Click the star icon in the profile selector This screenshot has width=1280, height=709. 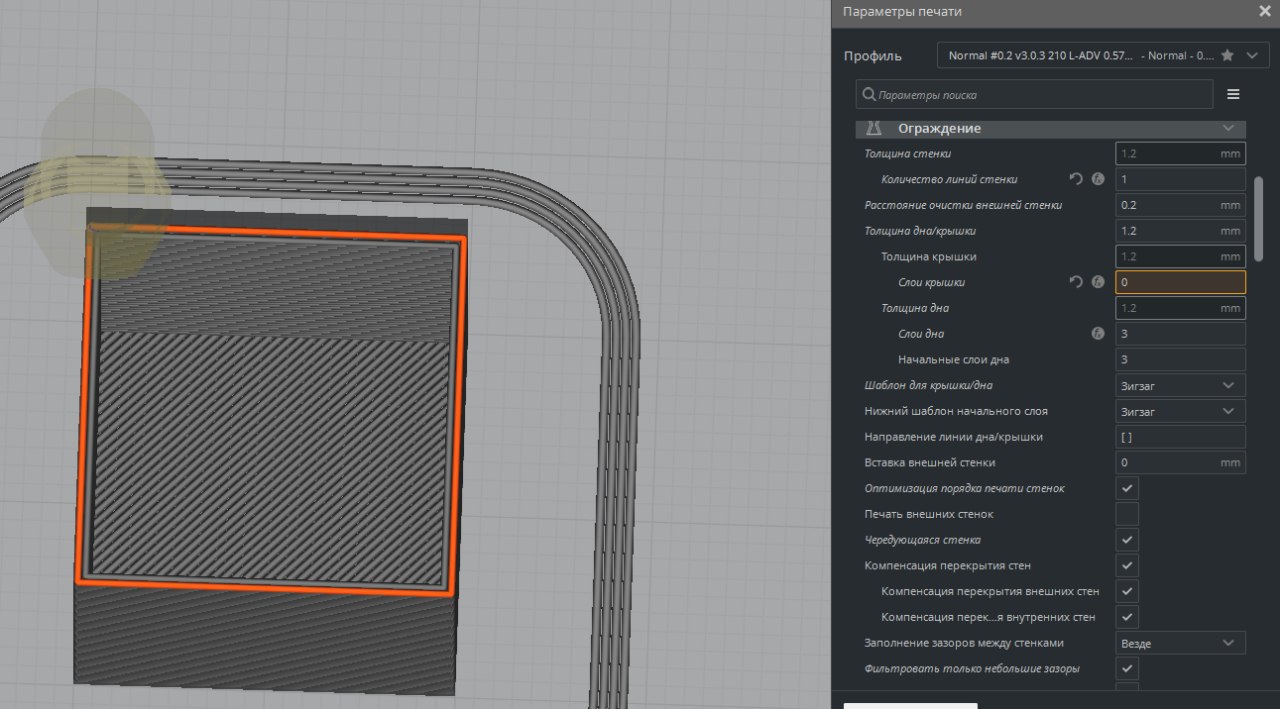(1227, 56)
